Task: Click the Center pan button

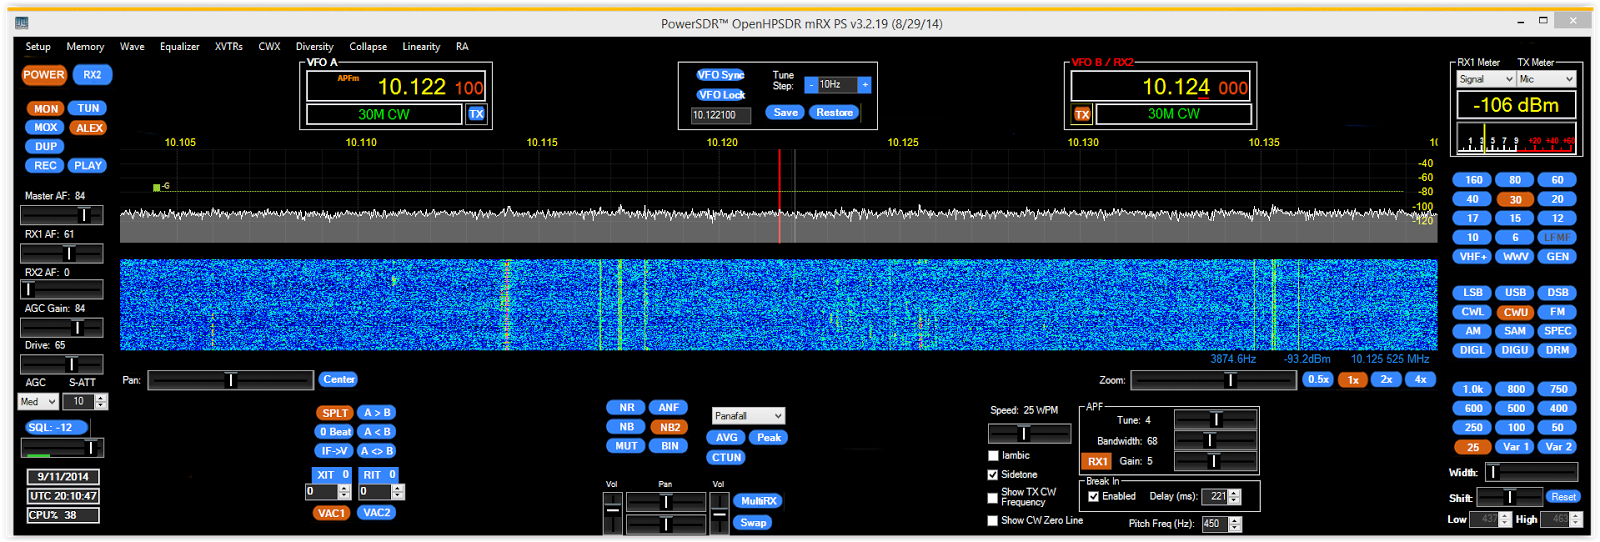Action: [x=339, y=380]
